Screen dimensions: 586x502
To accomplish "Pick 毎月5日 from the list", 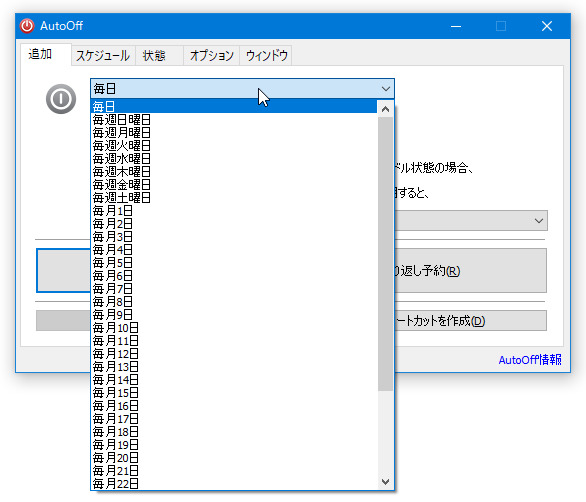I will (x=234, y=263).
